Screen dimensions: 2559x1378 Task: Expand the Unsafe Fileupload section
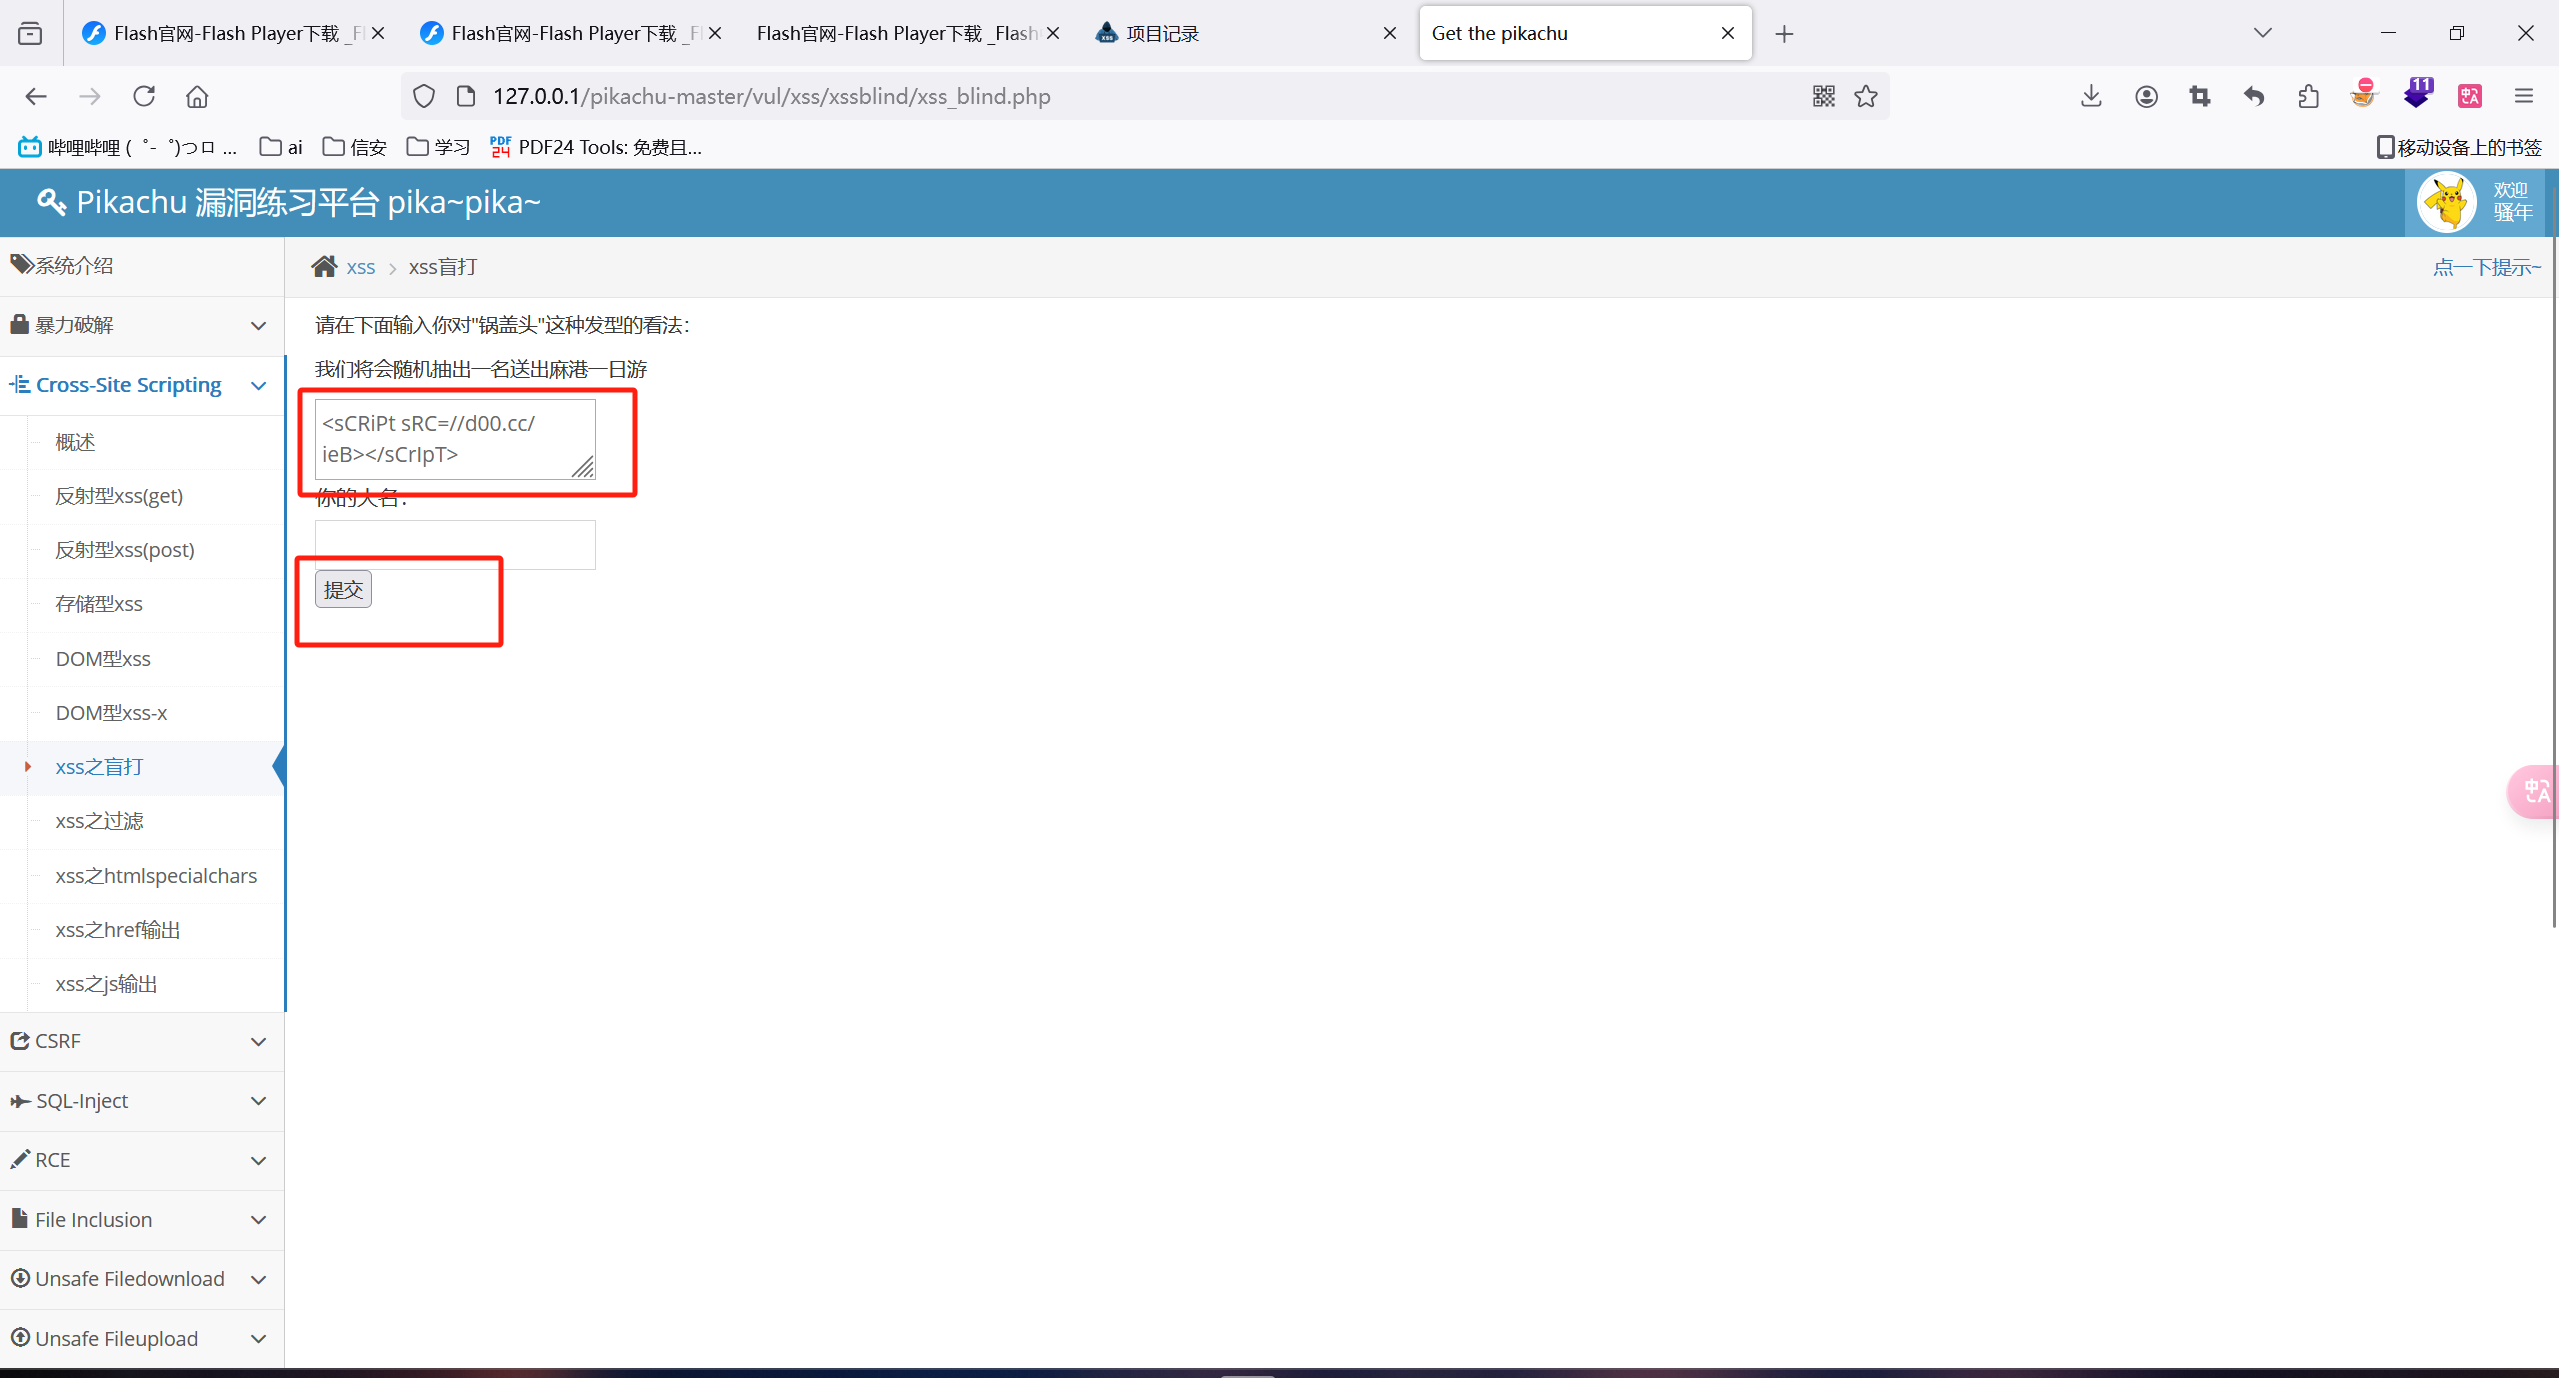(x=142, y=1339)
